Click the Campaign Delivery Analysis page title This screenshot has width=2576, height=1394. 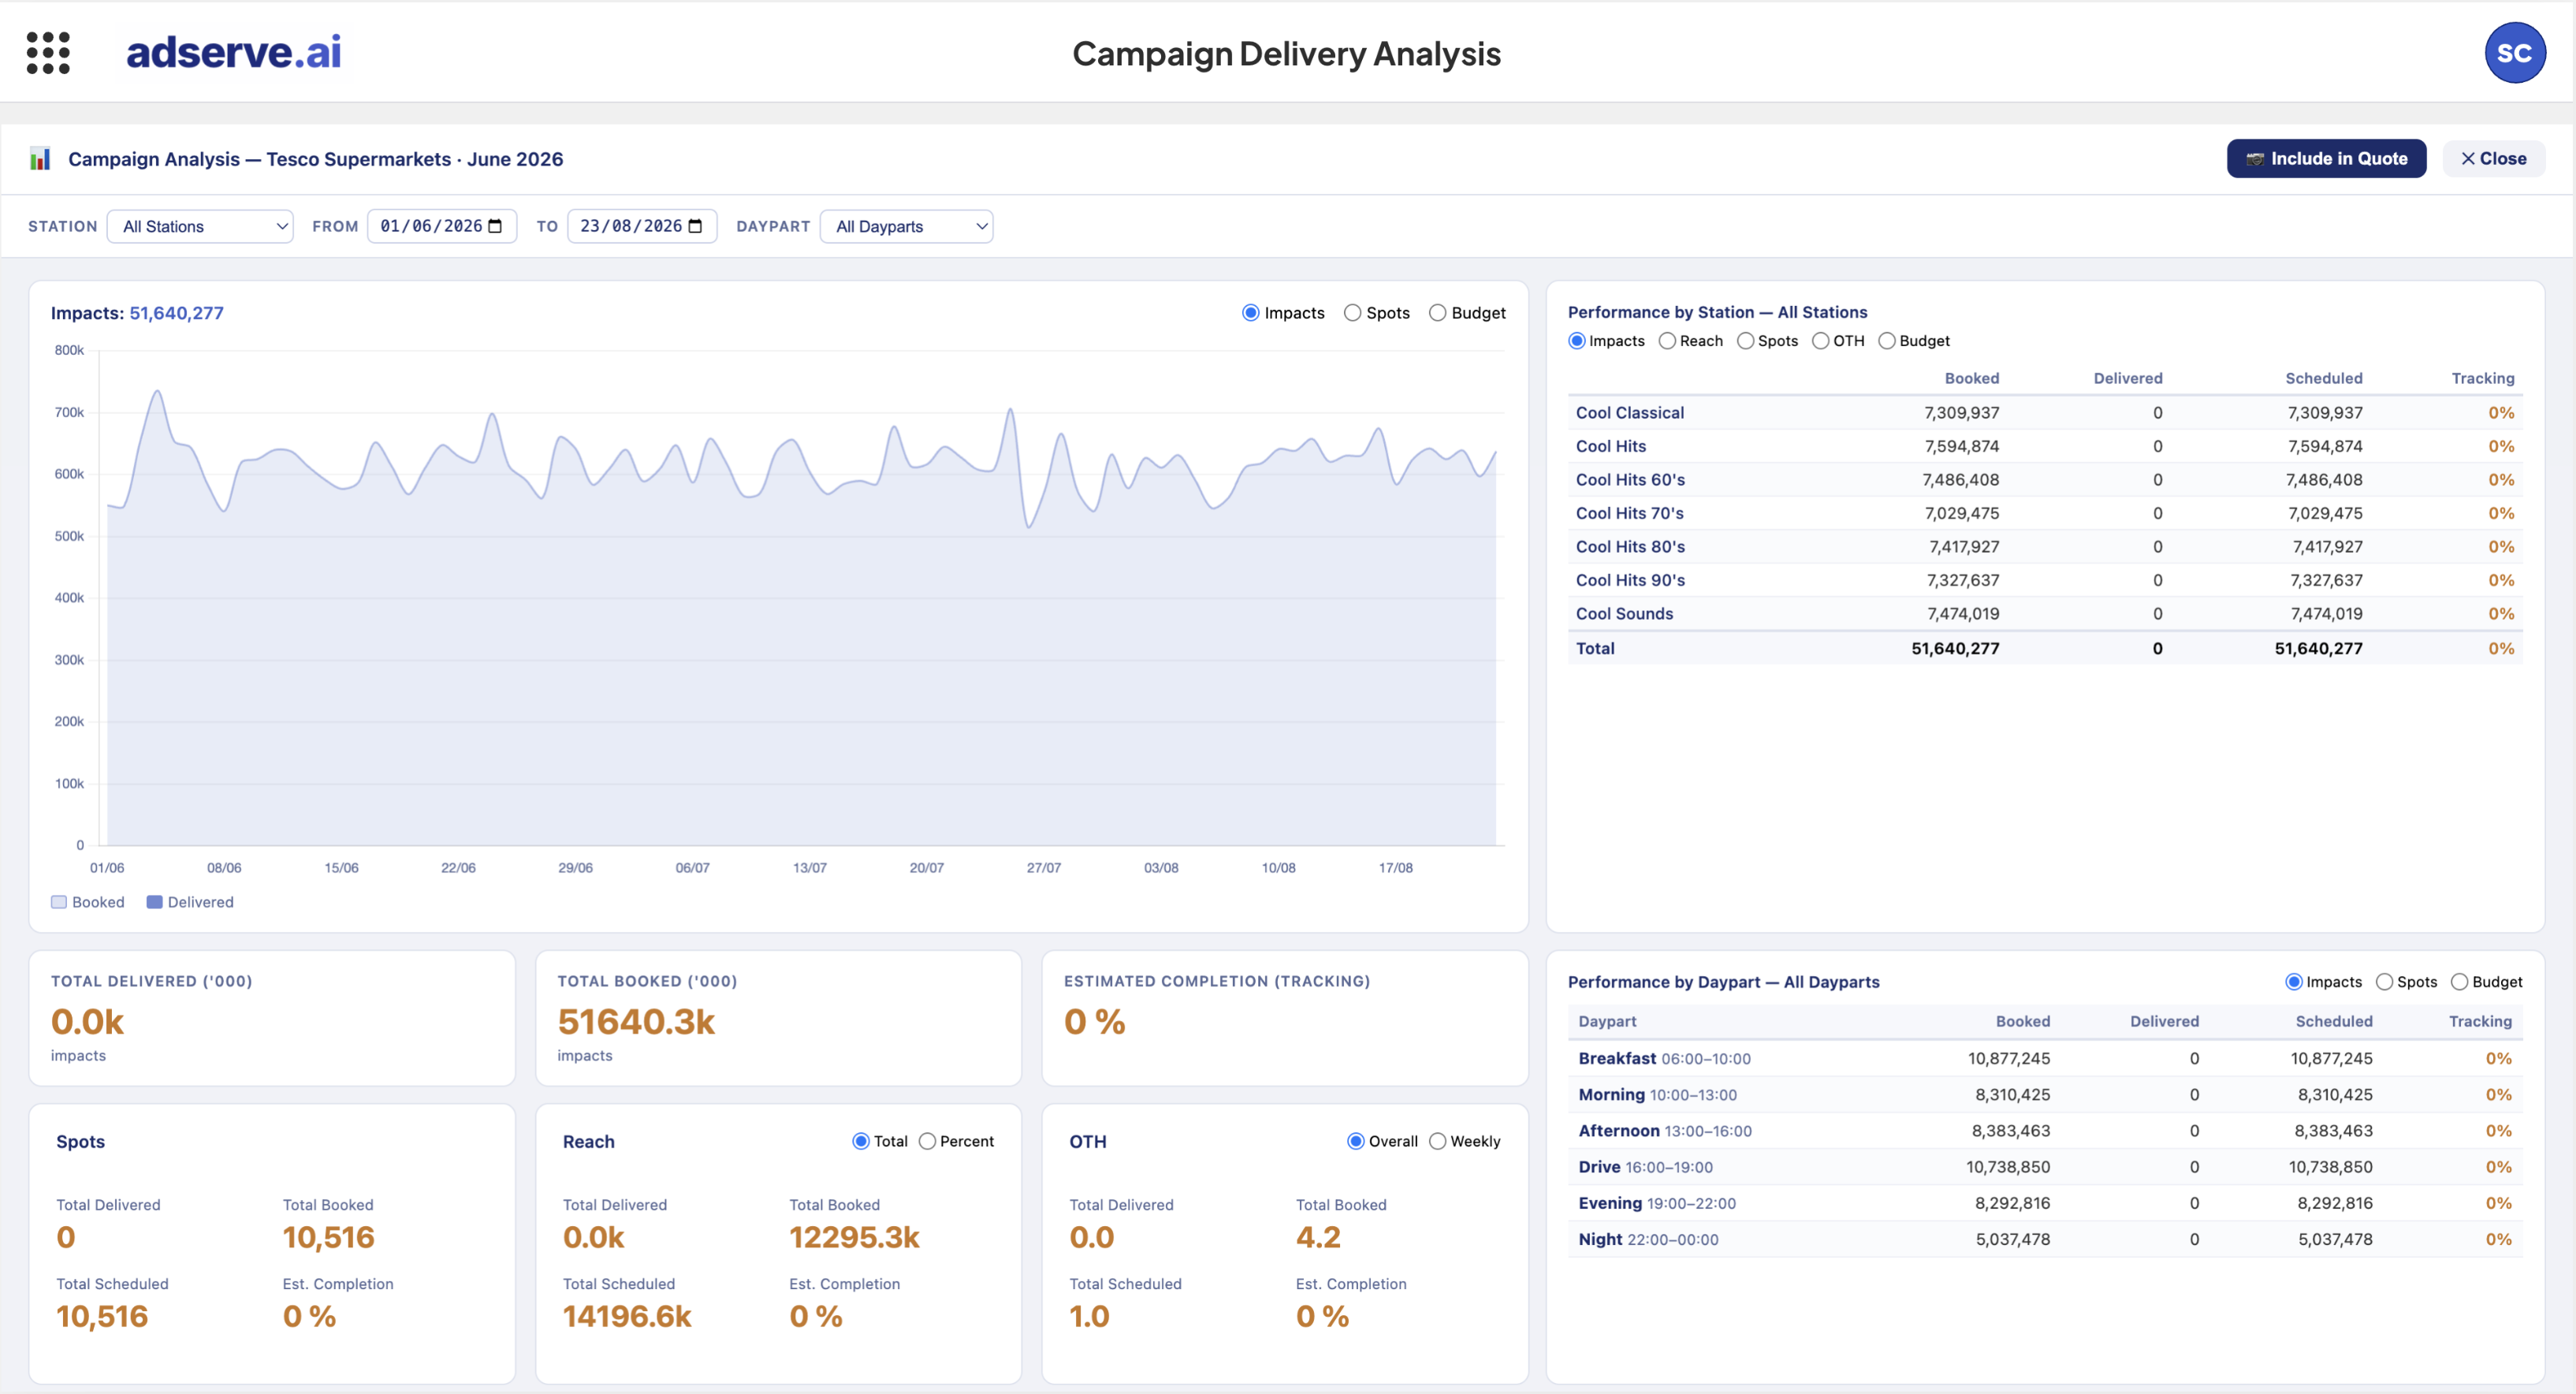tap(1286, 53)
